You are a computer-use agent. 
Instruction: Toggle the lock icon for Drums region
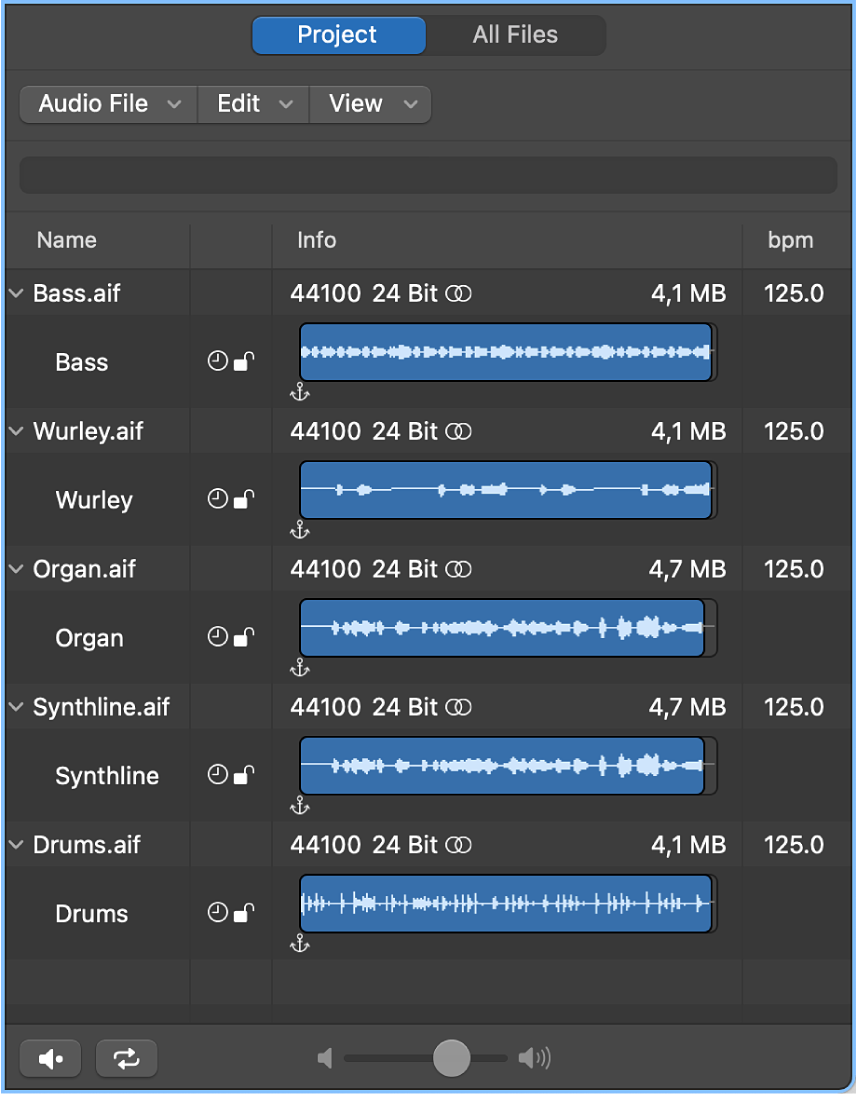click(243, 913)
